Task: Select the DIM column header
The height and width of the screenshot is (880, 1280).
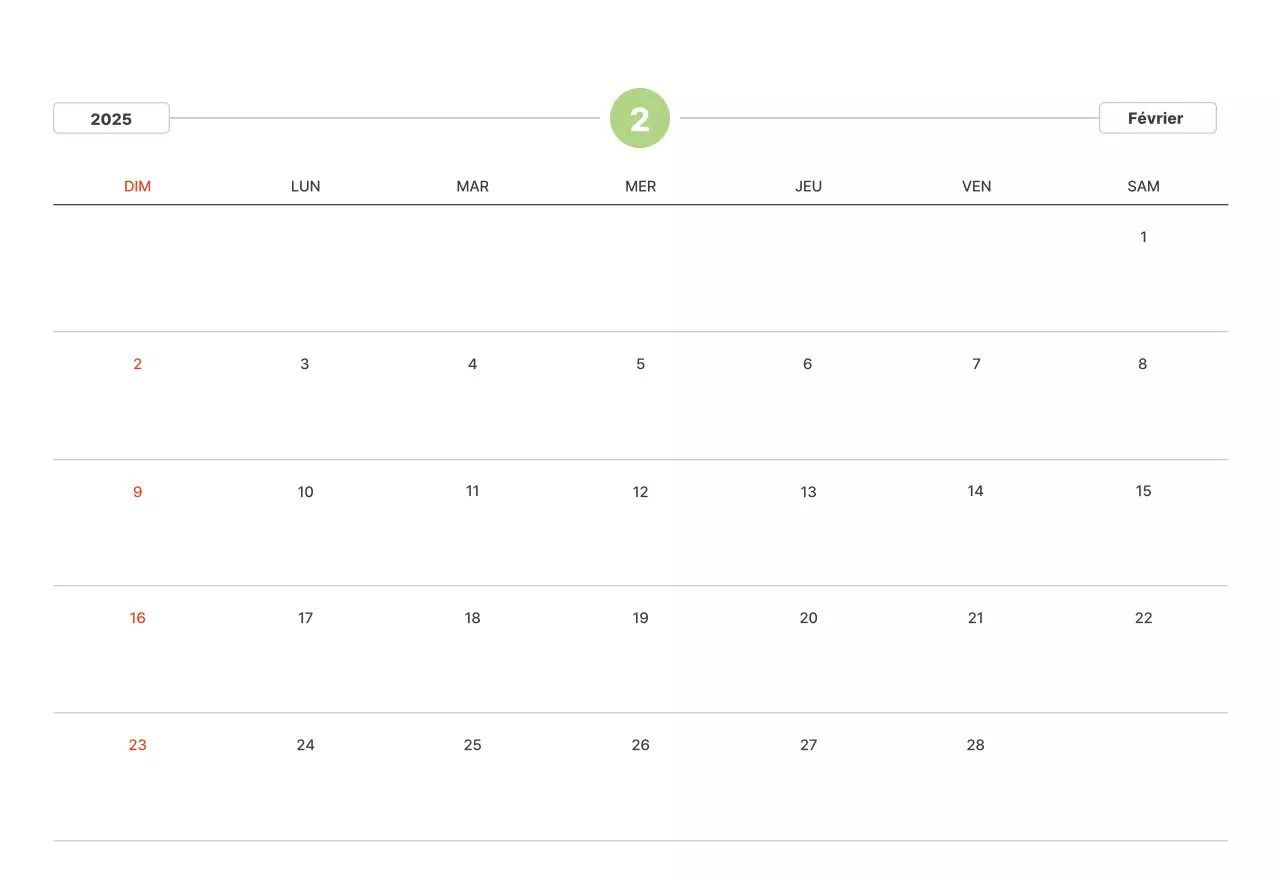Action: (137, 186)
